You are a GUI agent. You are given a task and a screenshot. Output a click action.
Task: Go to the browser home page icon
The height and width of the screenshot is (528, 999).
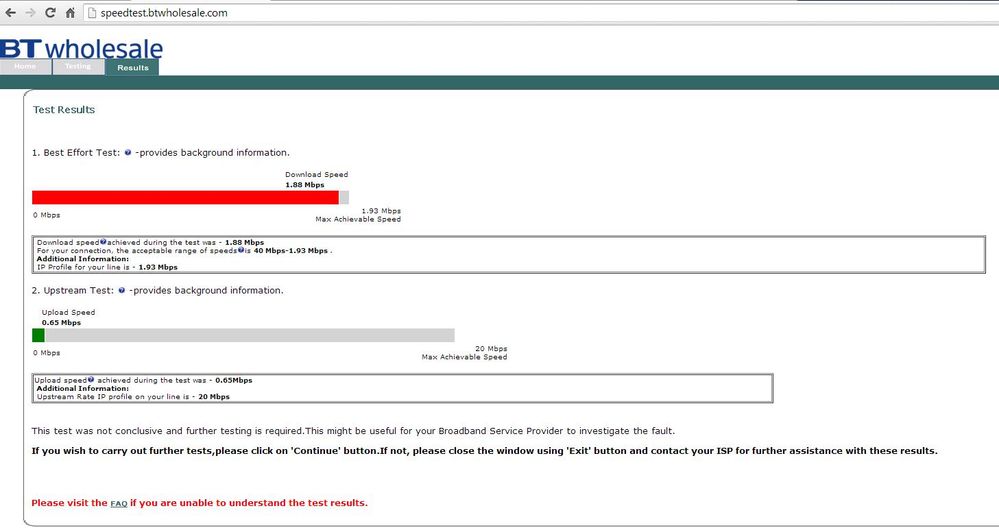coord(70,13)
